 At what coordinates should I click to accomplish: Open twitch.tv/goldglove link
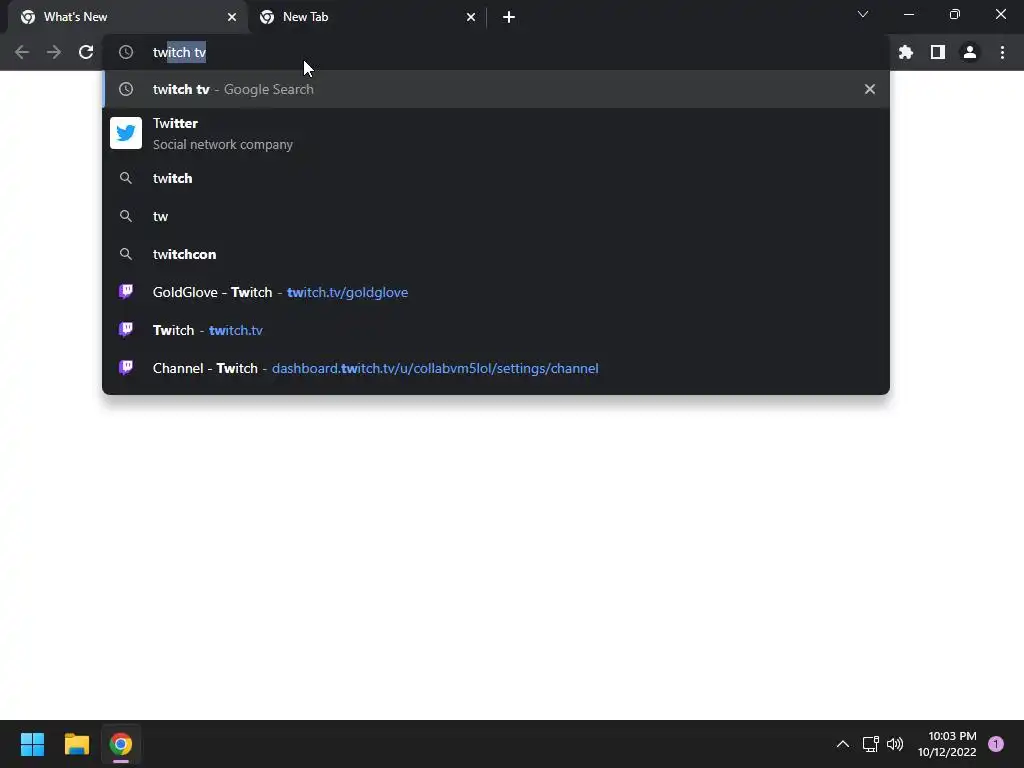pos(347,293)
